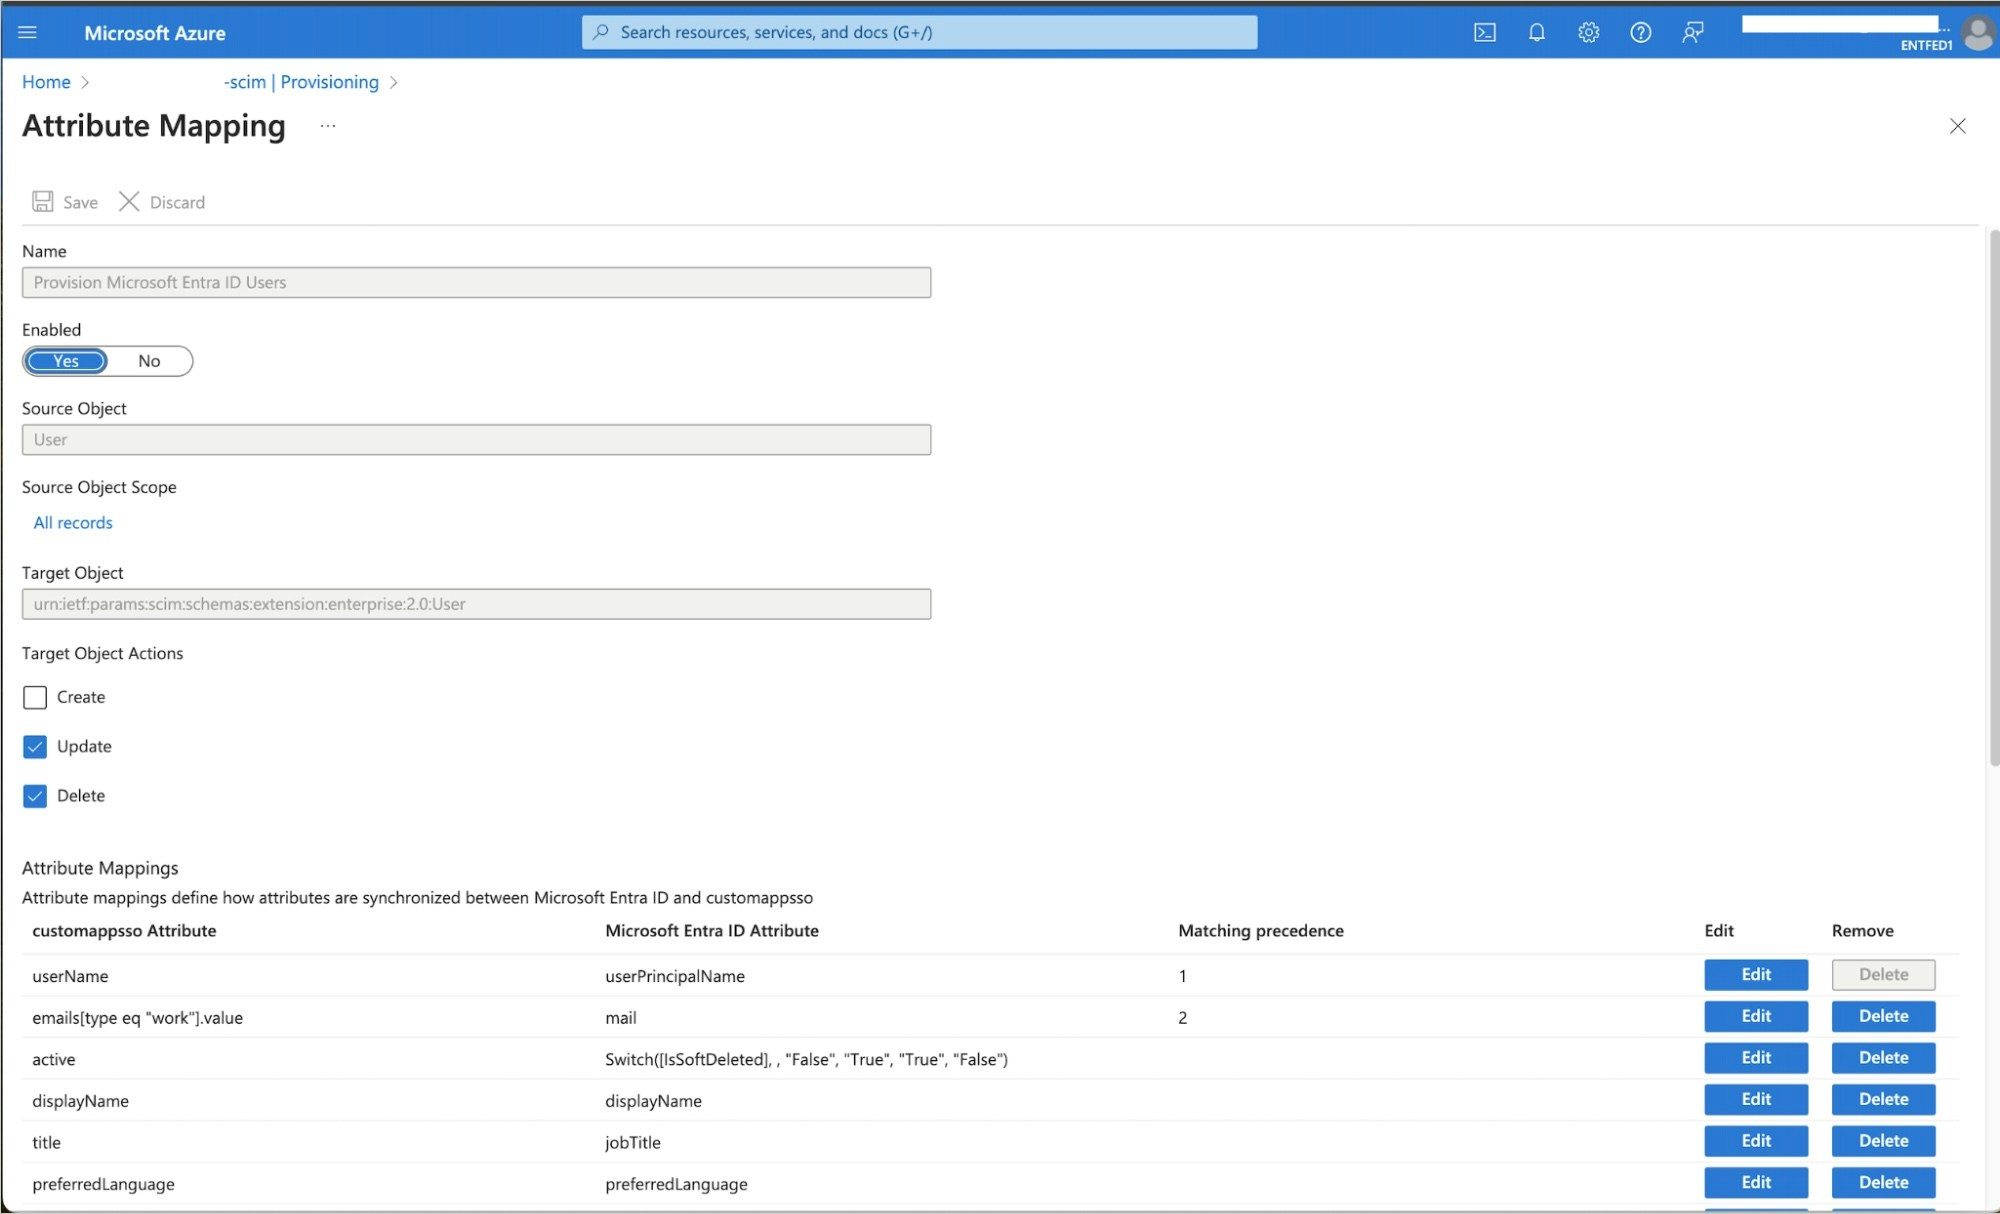Navigate to Home via breadcrumb
The height and width of the screenshot is (1214, 2000).
click(x=45, y=81)
